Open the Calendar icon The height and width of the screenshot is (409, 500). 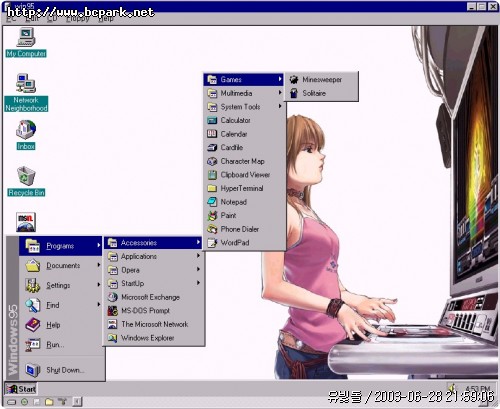click(212, 134)
